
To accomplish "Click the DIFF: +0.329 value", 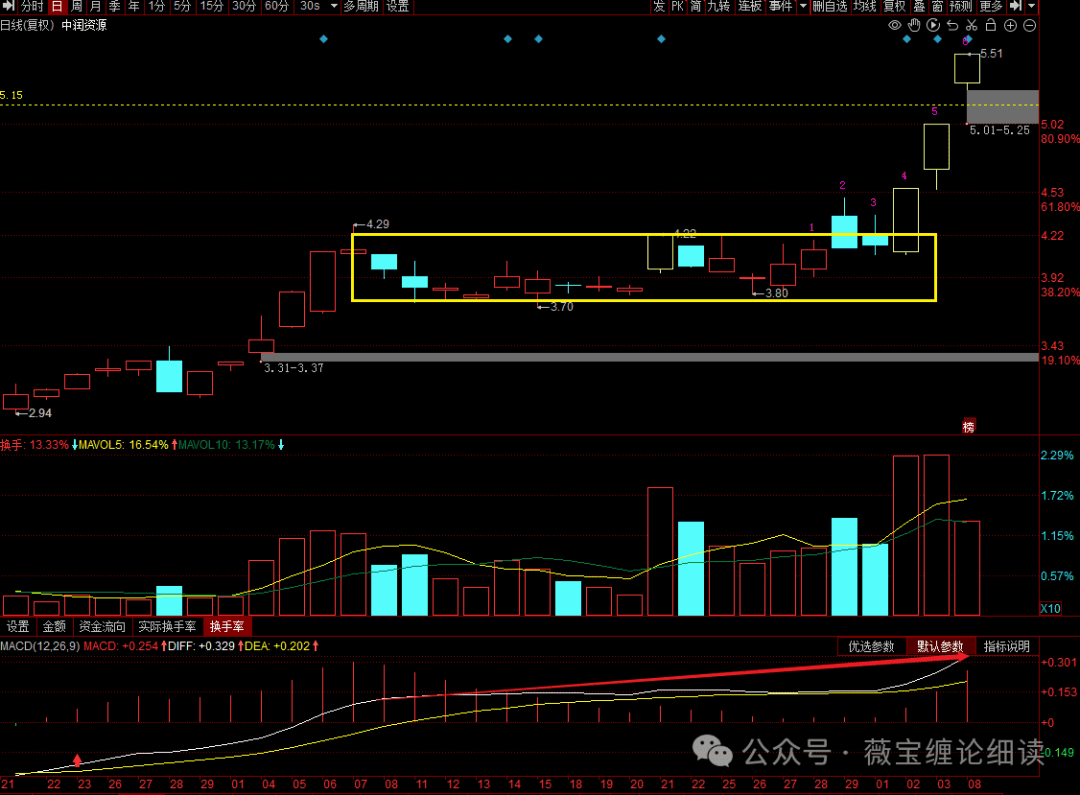I will pos(201,646).
